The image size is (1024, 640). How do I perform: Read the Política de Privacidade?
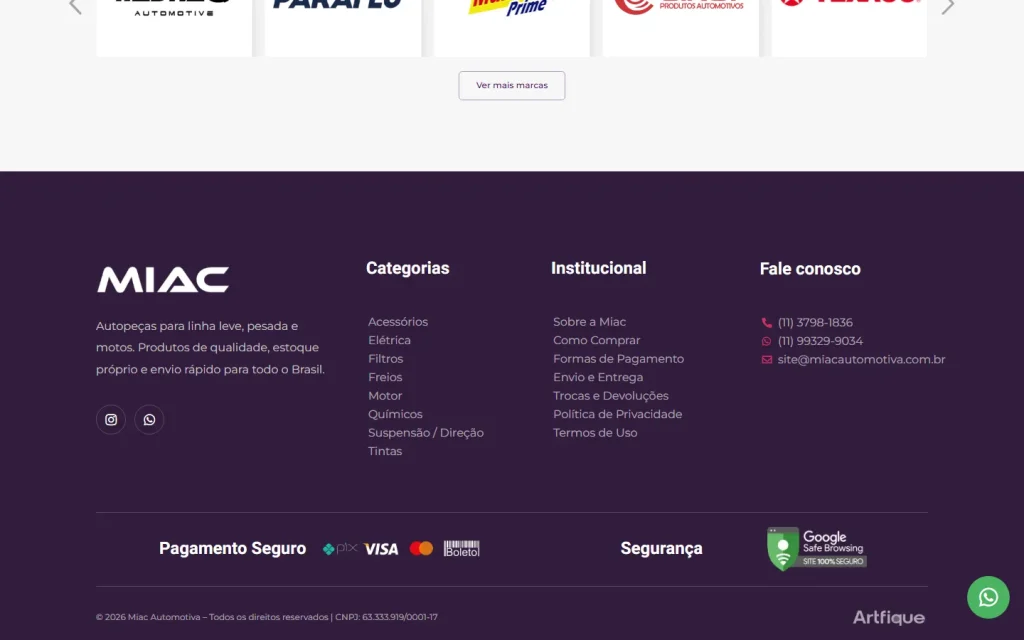(x=617, y=414)
